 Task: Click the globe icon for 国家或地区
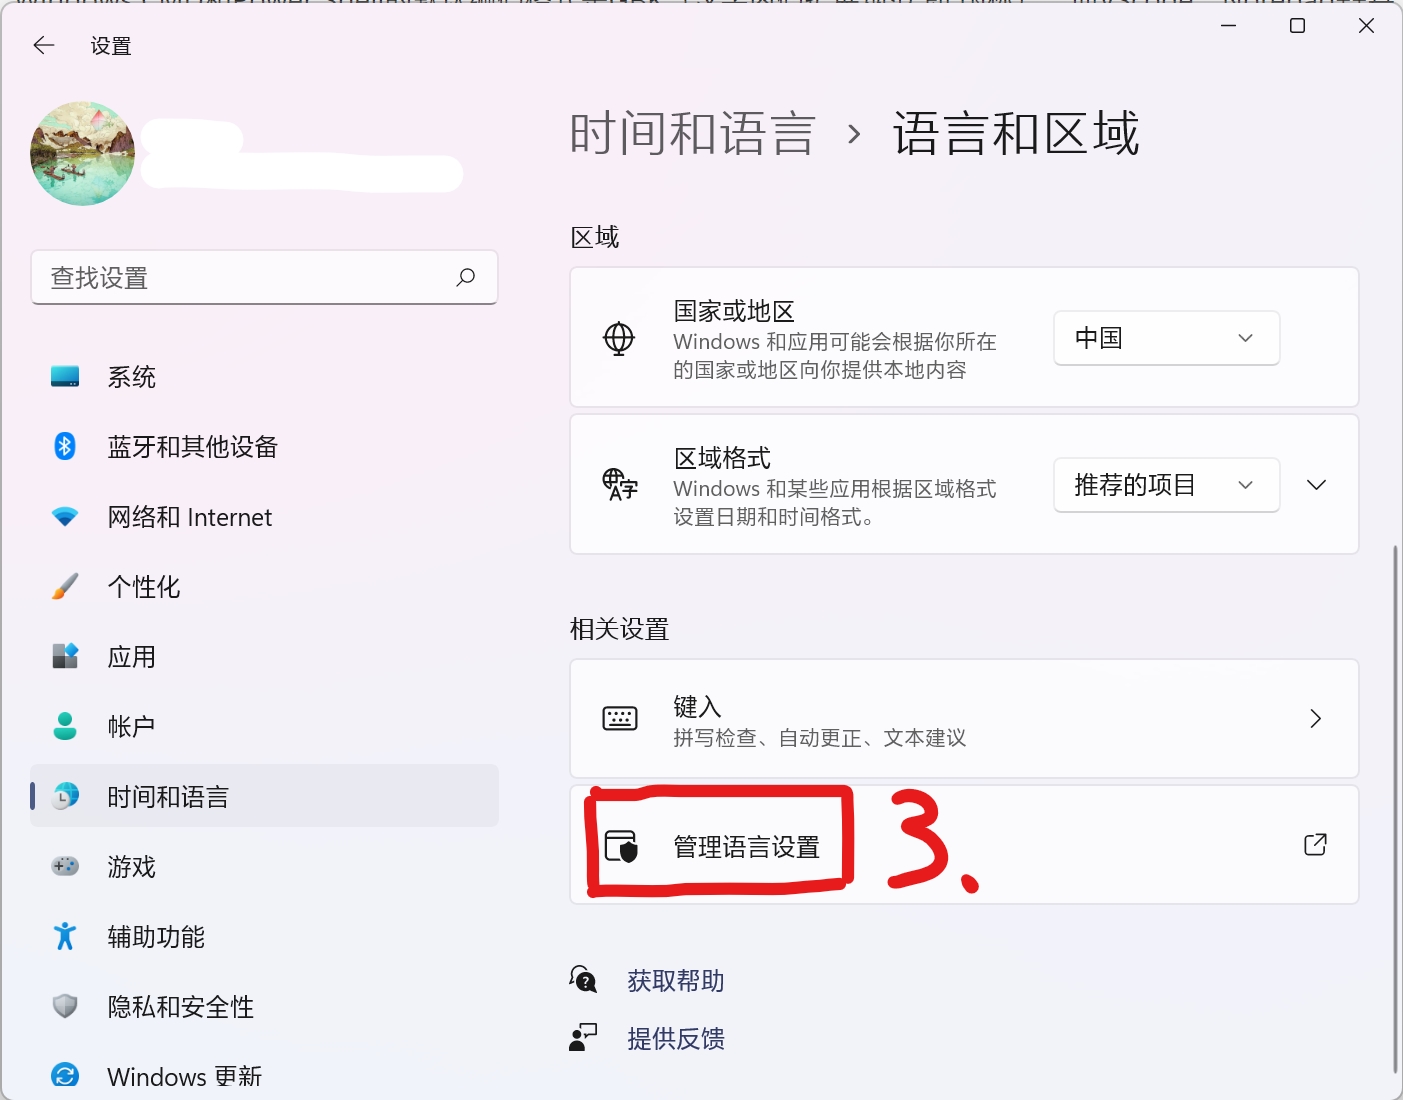[x=619, y=338]
